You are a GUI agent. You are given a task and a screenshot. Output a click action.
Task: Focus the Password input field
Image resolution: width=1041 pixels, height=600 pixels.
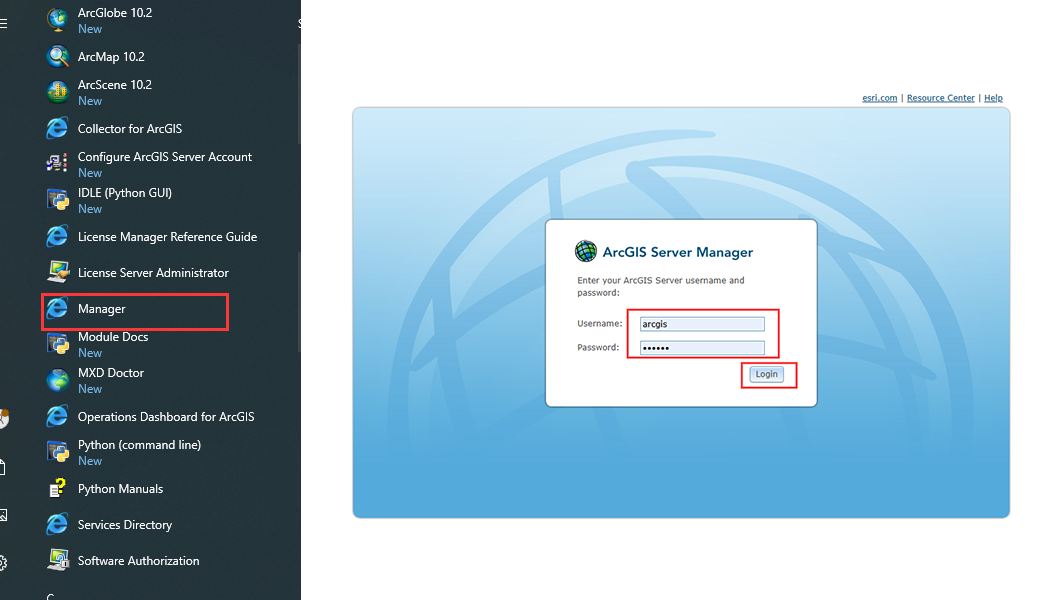pos(702,348)
